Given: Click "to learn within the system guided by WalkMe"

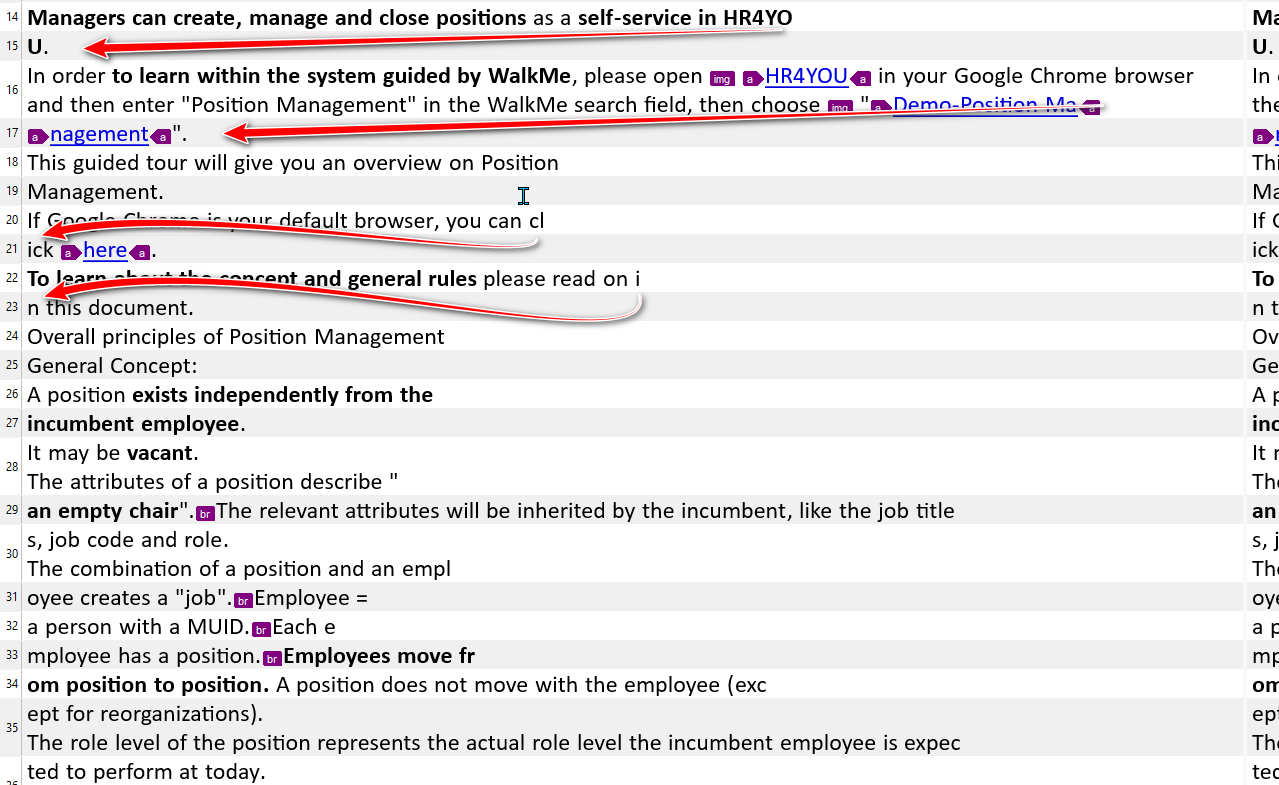Looking at the screenshot, I should coord(341,76).
